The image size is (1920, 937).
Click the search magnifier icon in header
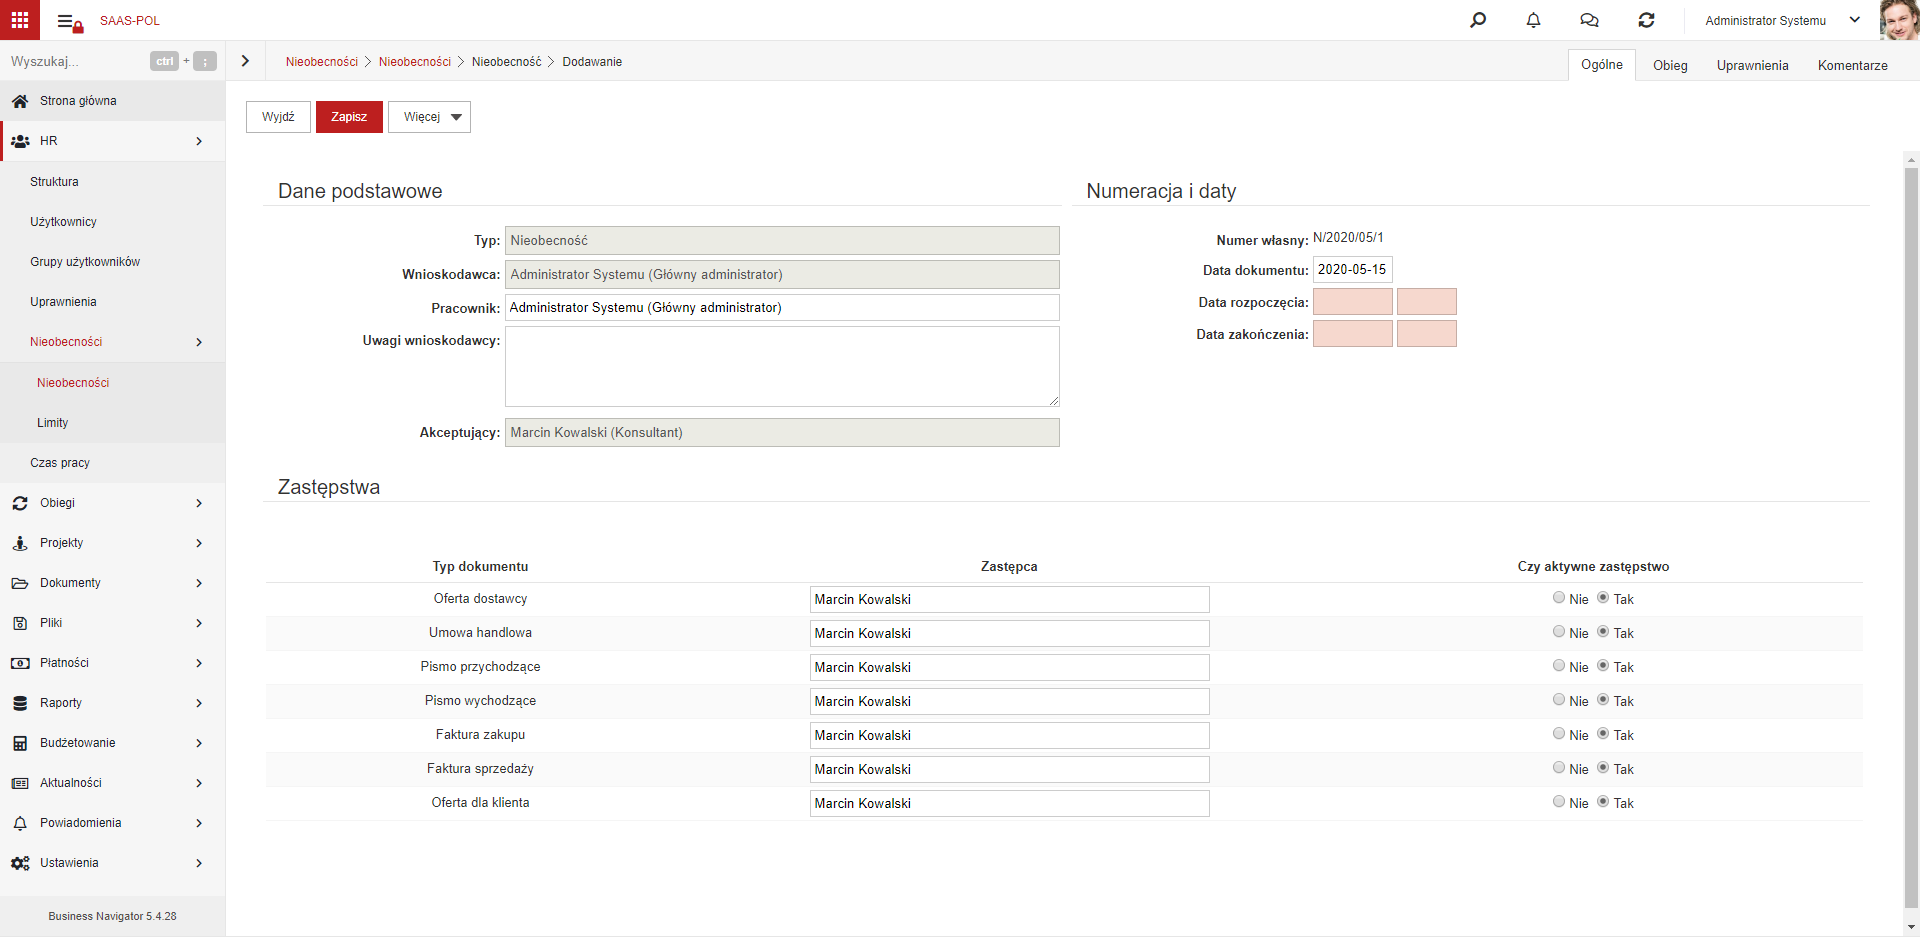click(x=1478, y=20)
